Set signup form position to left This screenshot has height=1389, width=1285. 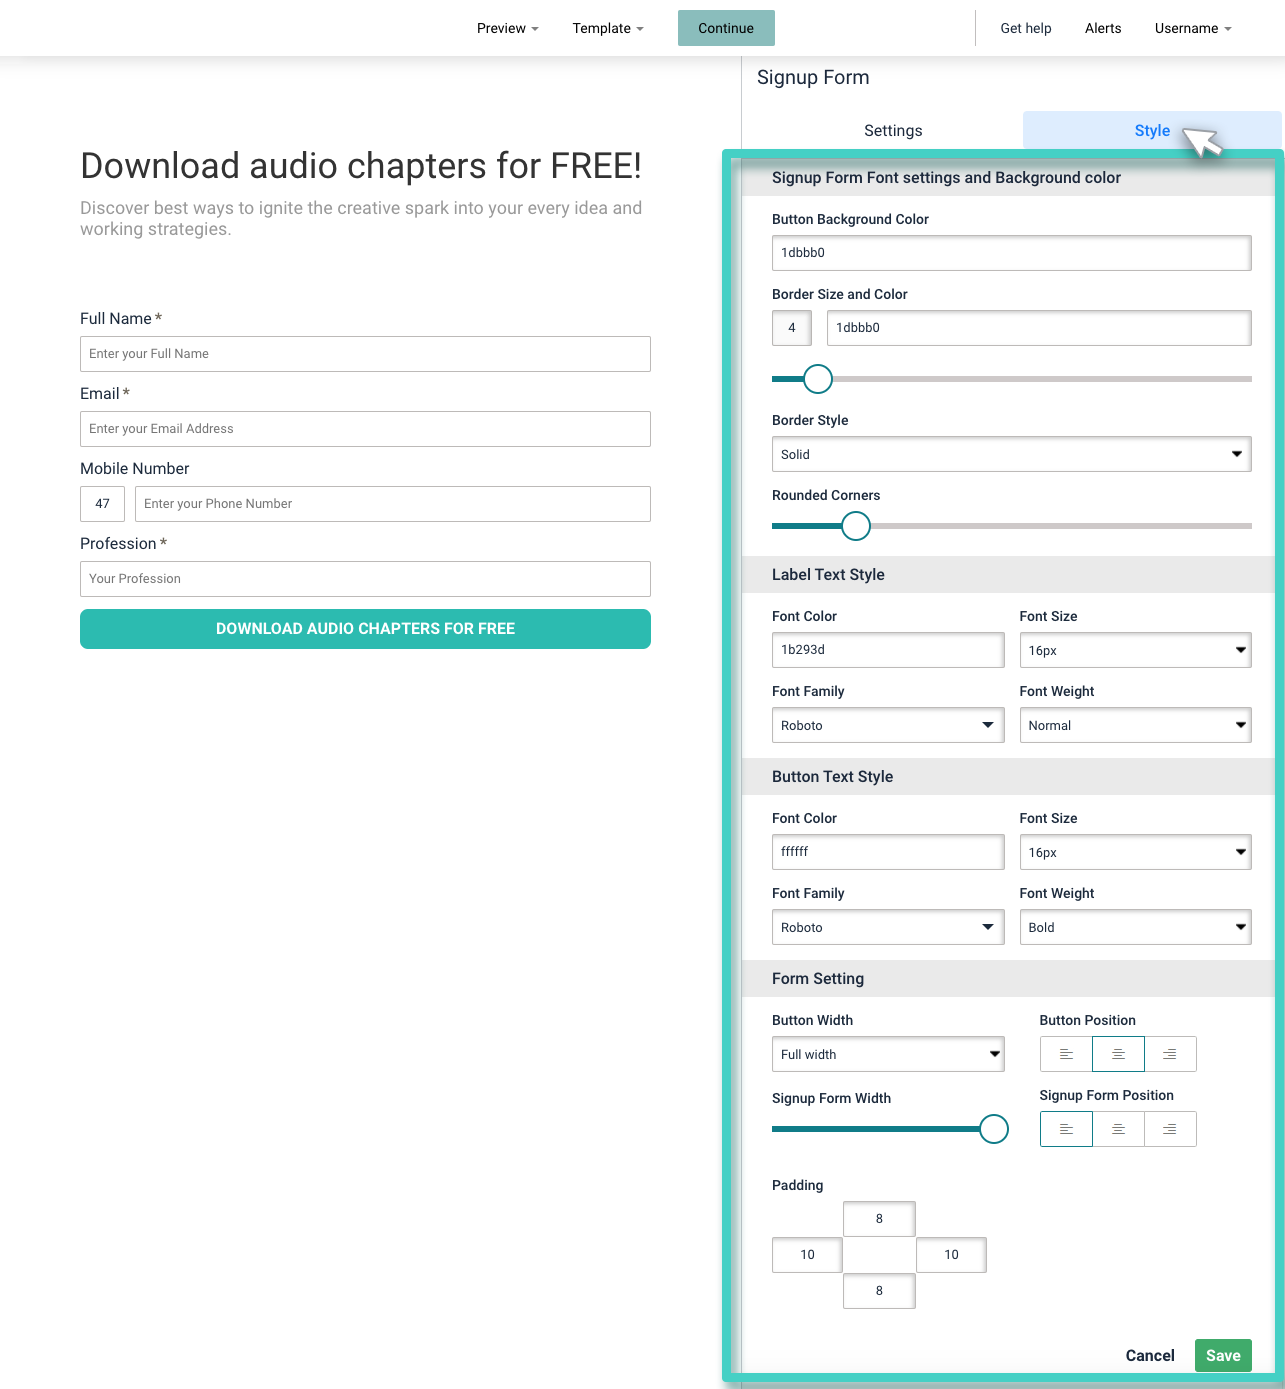coord(1066,1129)
